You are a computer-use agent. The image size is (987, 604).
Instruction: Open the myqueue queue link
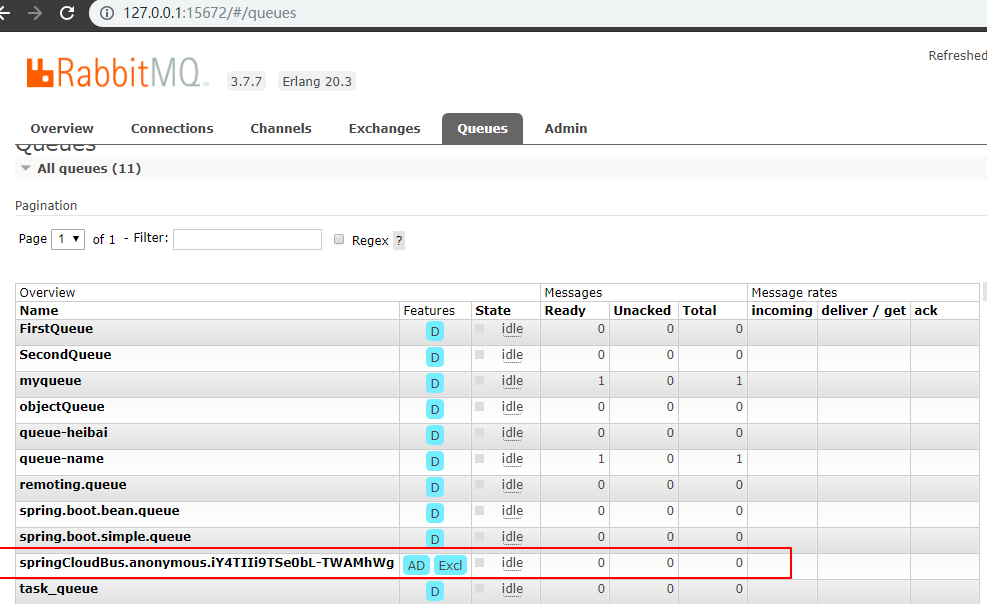click(x=50, y=381)
